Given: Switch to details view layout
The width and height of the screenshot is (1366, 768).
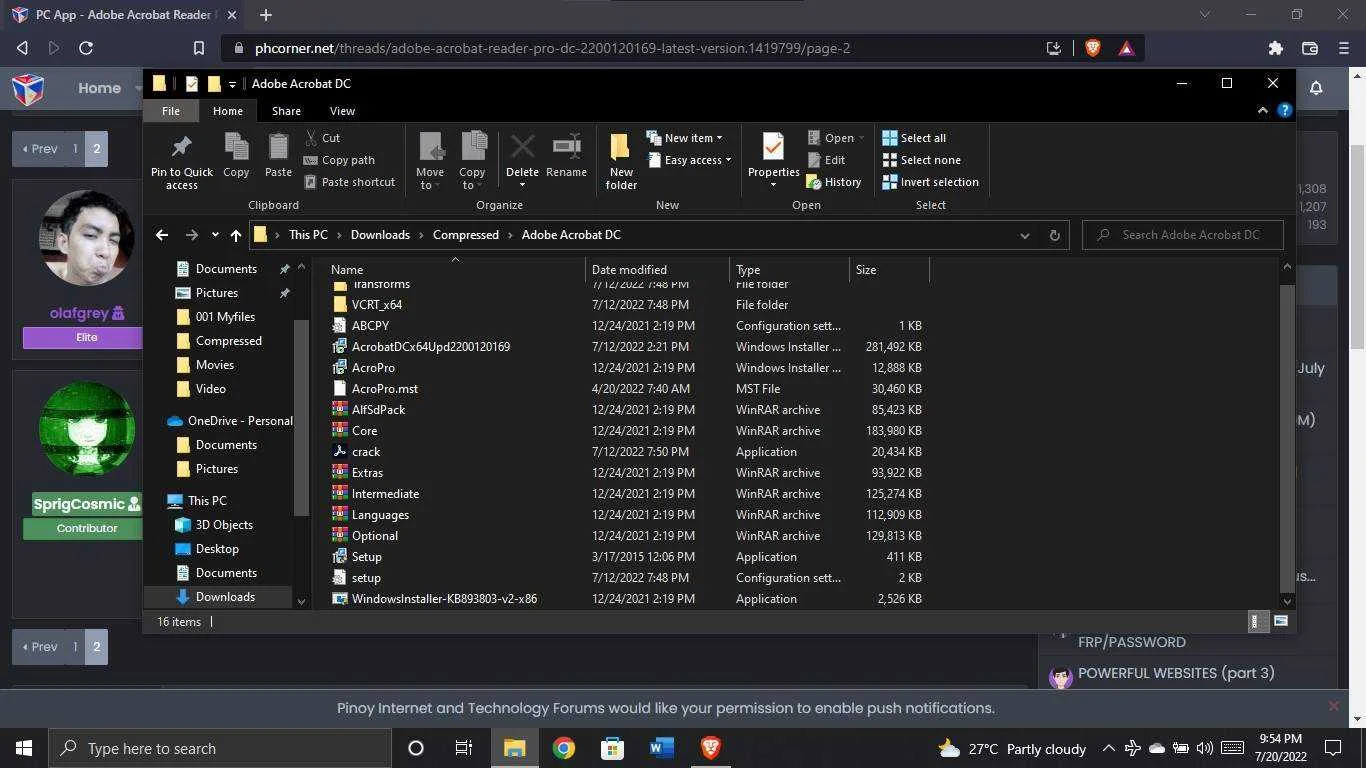Looking at the screenshot, I should (1256, 622).
